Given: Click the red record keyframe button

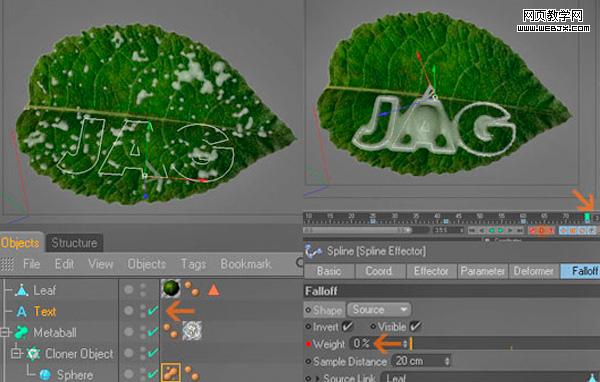Looking at the screenshot, I should [x=532, y=230].
